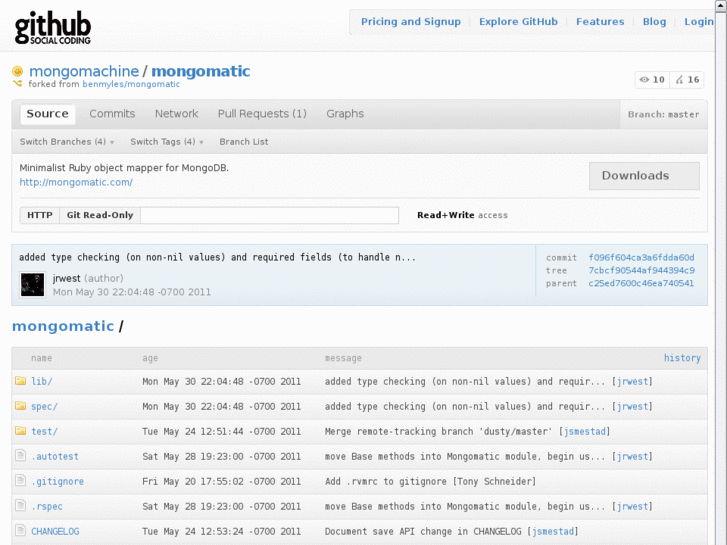Expand the Switch Branches dropdown
Viewport: 727px width, 545px height.
[x=67, y=142]
